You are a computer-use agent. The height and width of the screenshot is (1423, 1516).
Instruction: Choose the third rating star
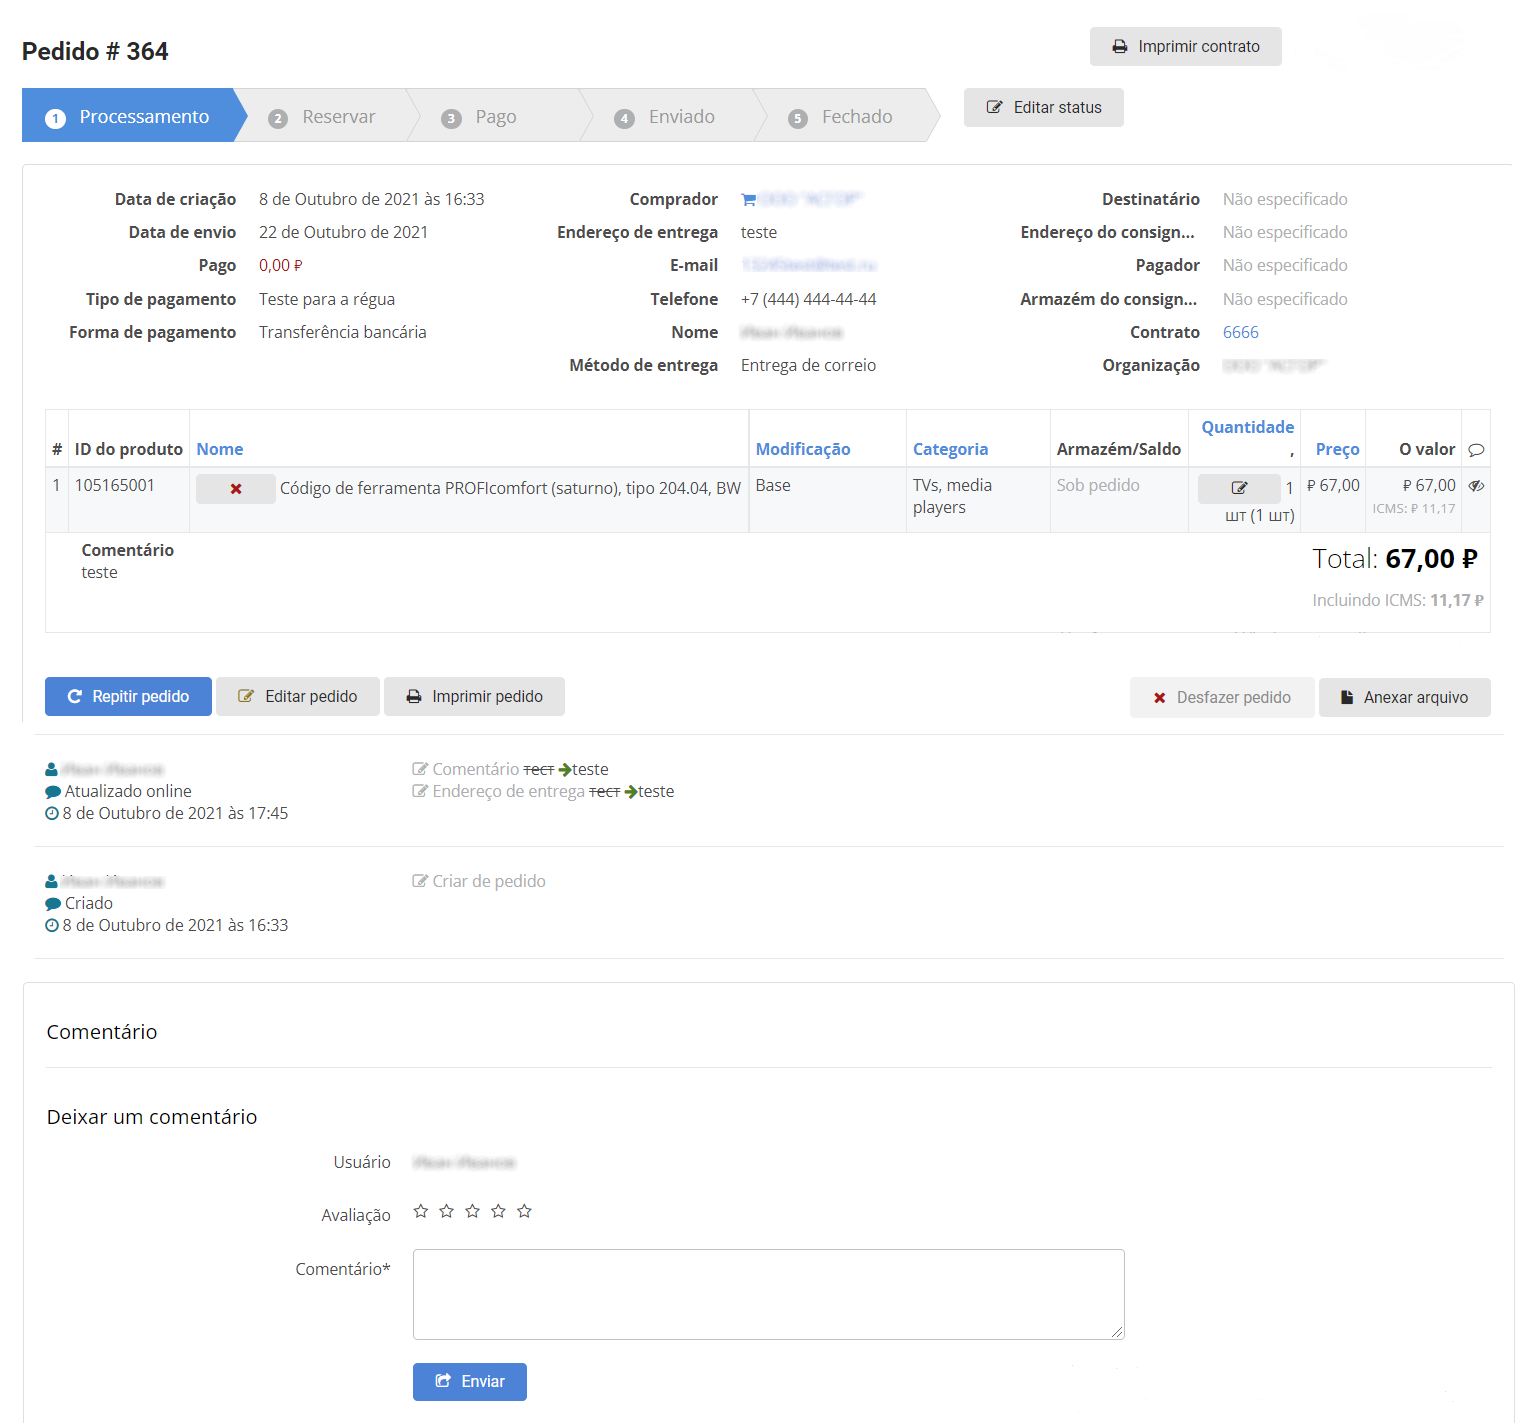click(x=472, y=1211)
